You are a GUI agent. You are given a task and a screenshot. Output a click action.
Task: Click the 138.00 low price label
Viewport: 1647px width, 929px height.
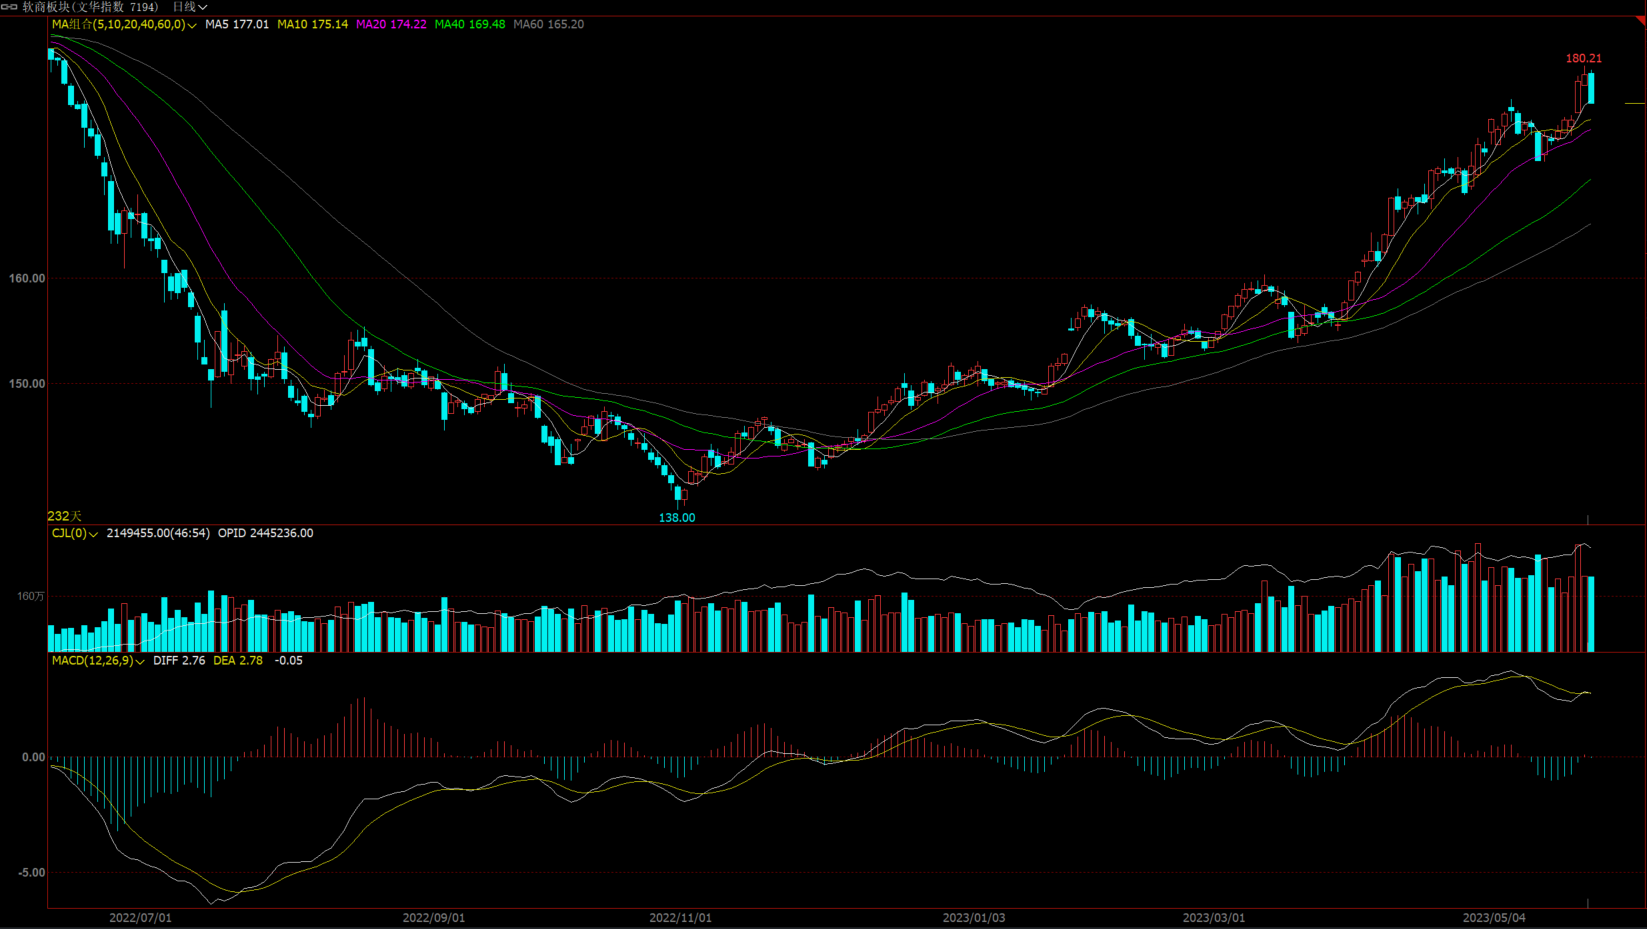pyautogui.click(x=676, y=517)
